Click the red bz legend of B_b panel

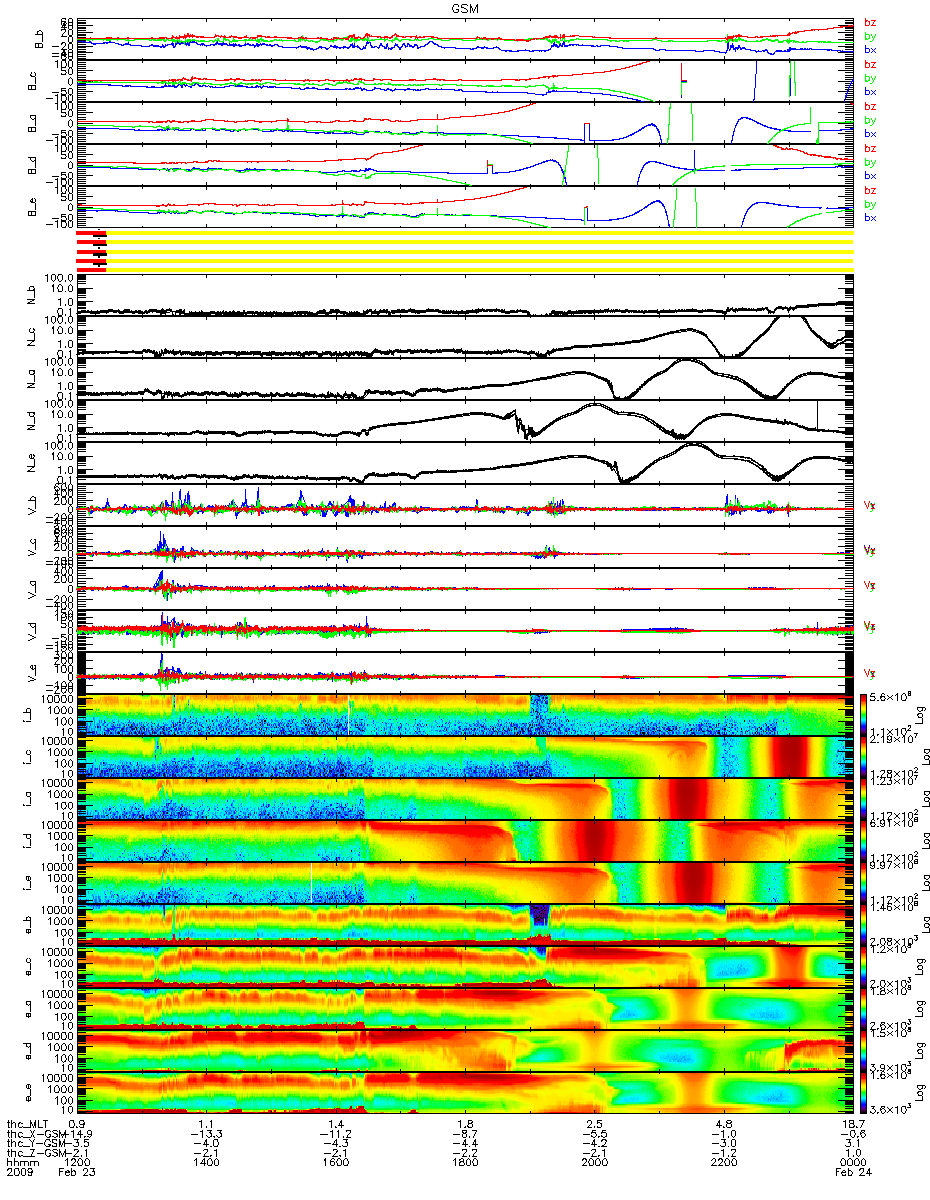click(869, 23)
